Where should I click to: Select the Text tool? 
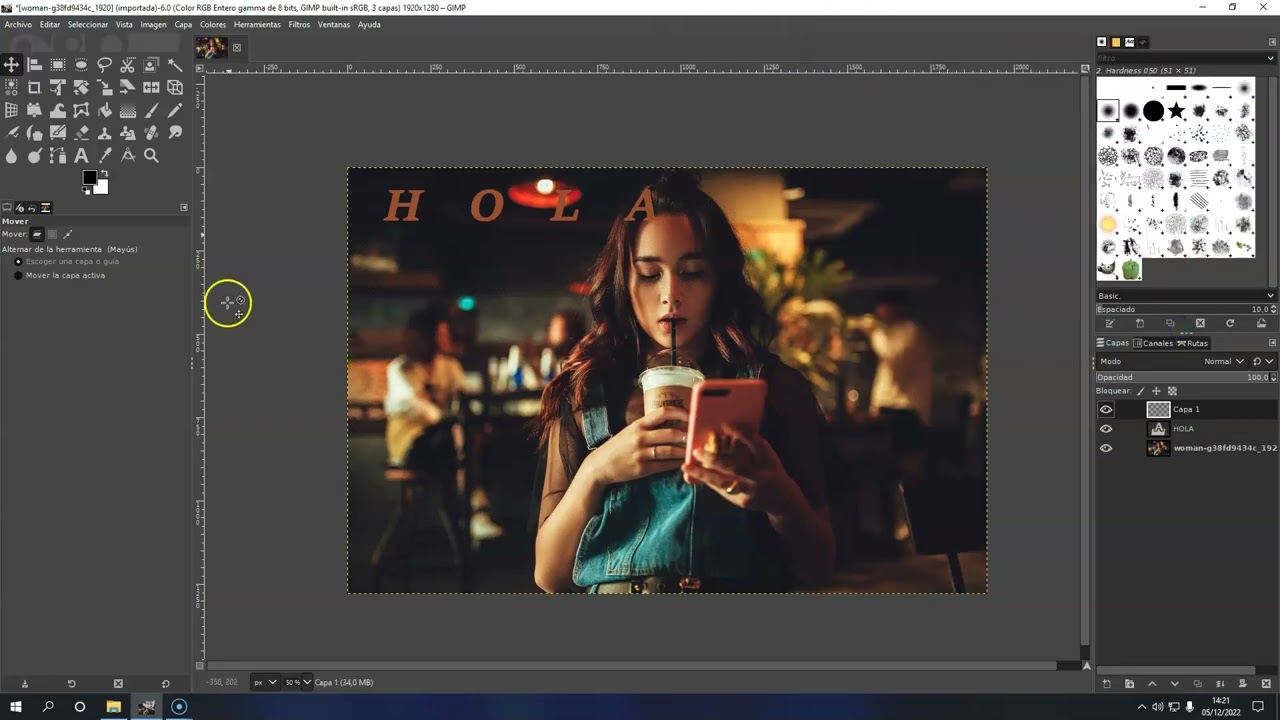(x=81, y=156)
